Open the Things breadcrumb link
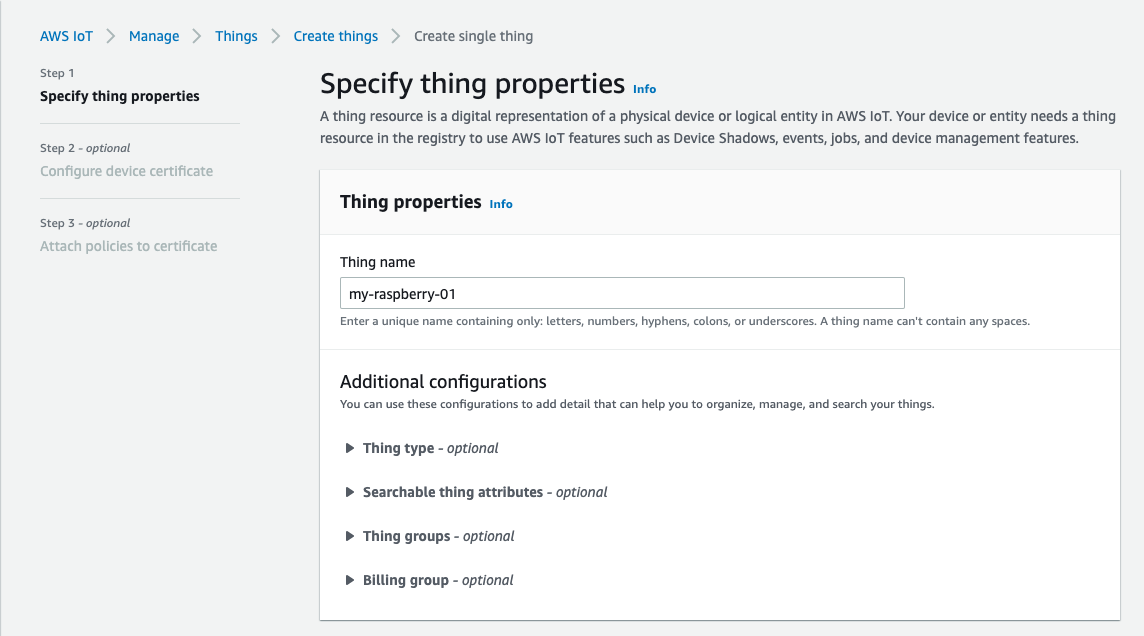The image size is (1144, 636). pyautogui.click(x=236, y=36)
